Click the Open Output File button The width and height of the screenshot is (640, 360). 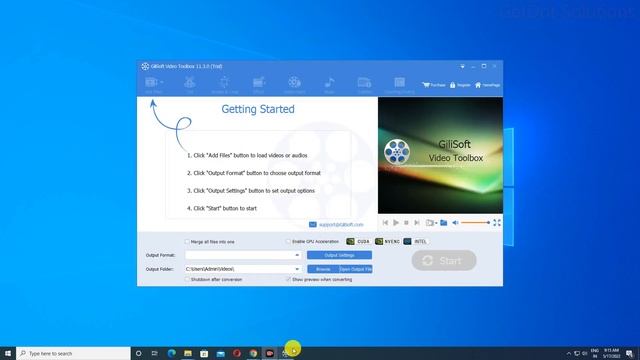tap(356, 269)
